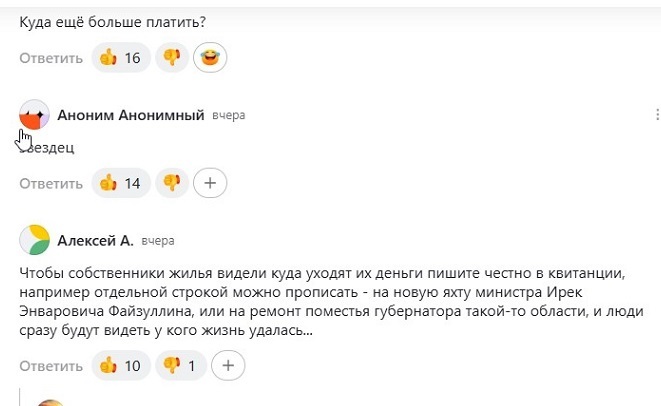This screenshot has height=406, width=661.
Task: Open Алексей А. profile name link
Action: (x=95, y=241)
